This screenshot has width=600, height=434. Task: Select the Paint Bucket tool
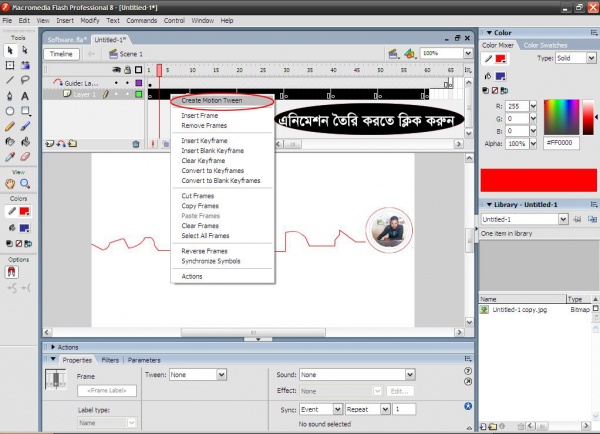[x=25, y=142]
